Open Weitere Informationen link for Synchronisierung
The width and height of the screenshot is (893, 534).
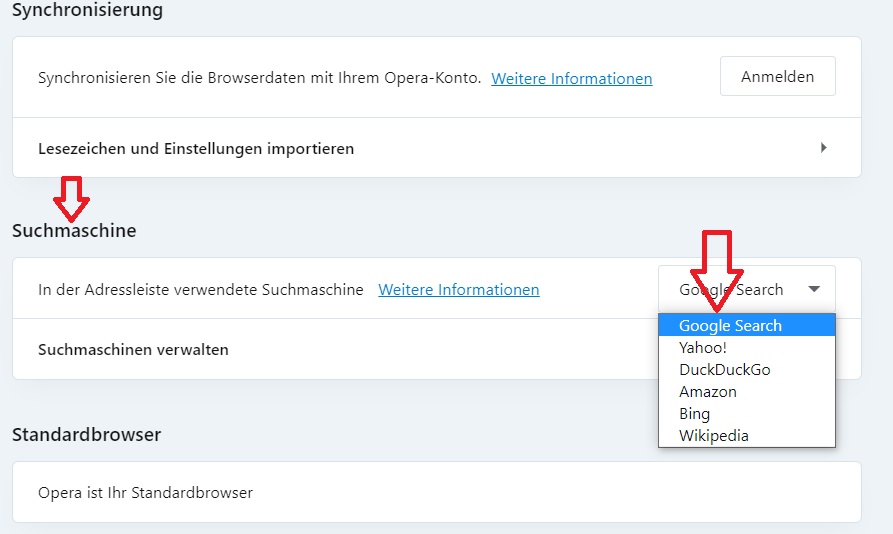(572, 78)
